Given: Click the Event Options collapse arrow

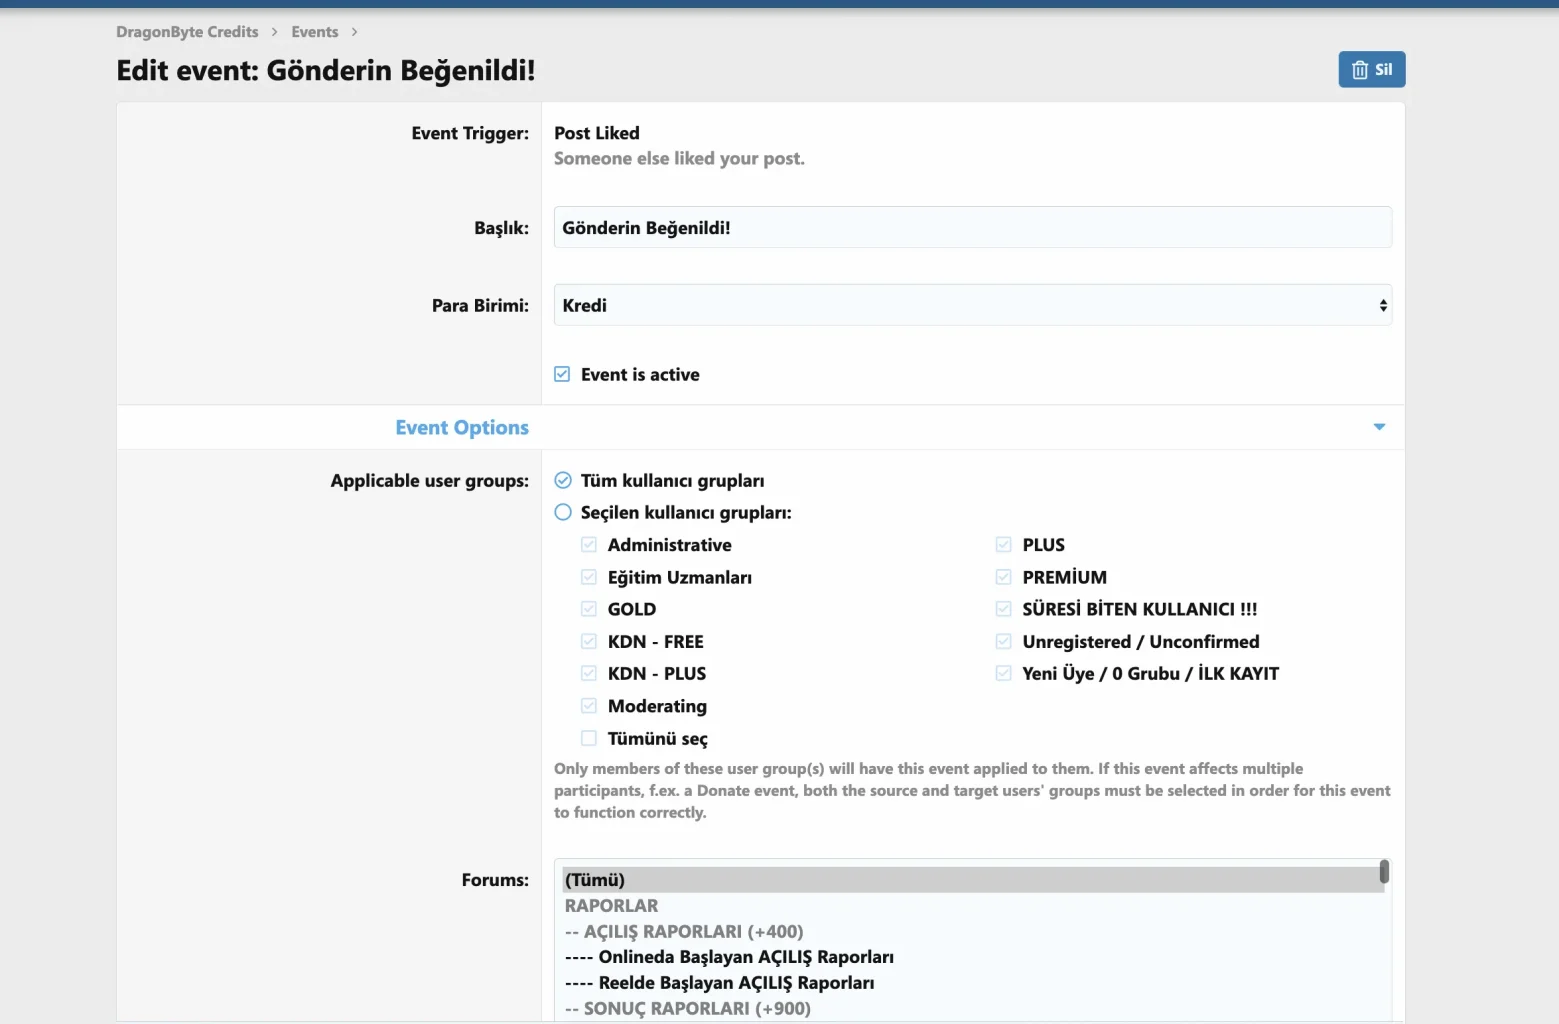Looking at the screenshot, I should click(x=1379, y=427).
